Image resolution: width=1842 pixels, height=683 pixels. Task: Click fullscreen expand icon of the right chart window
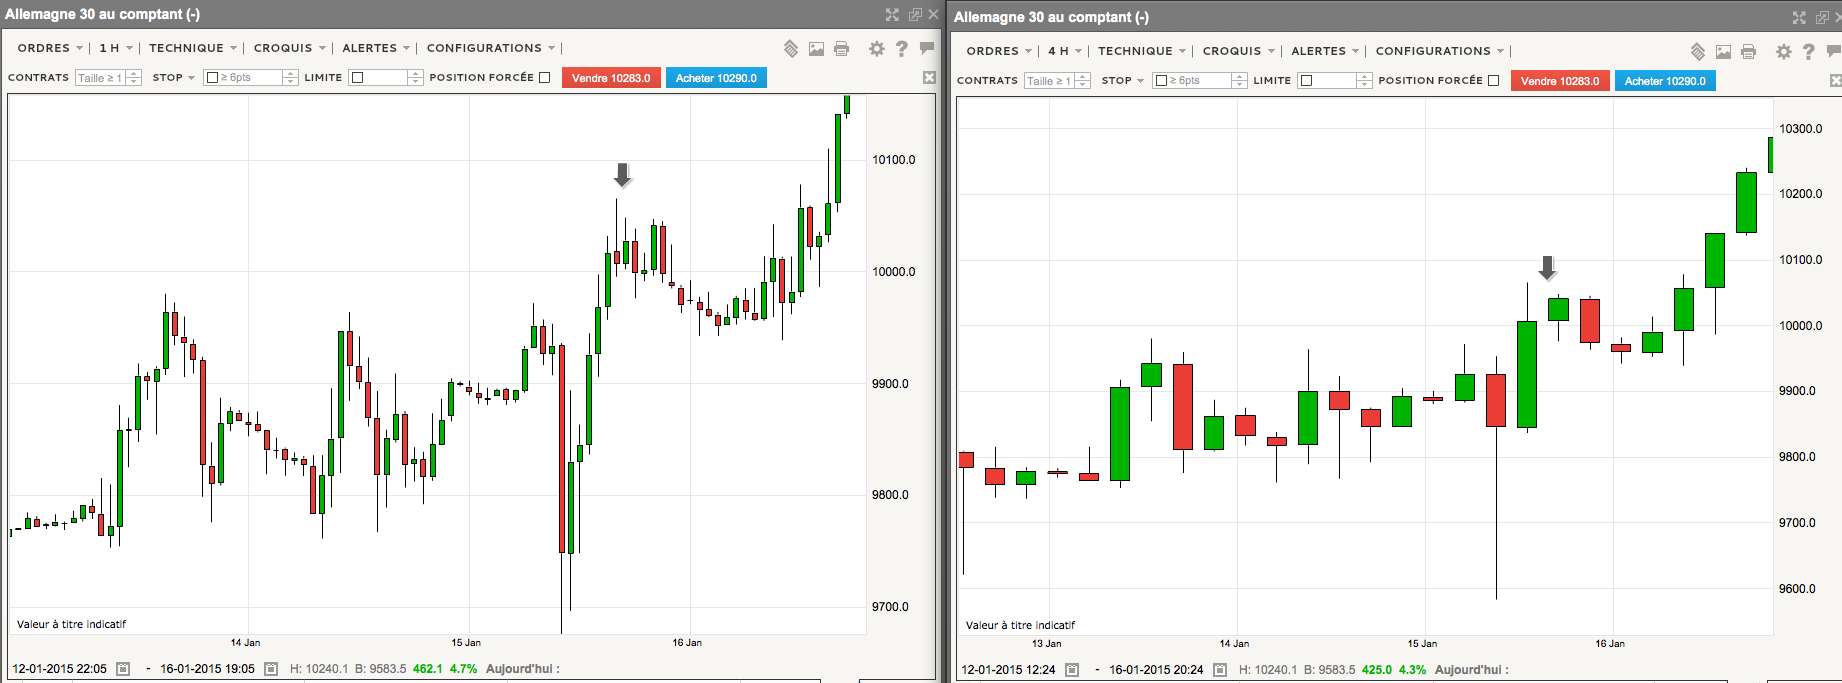click(1799, 18)
